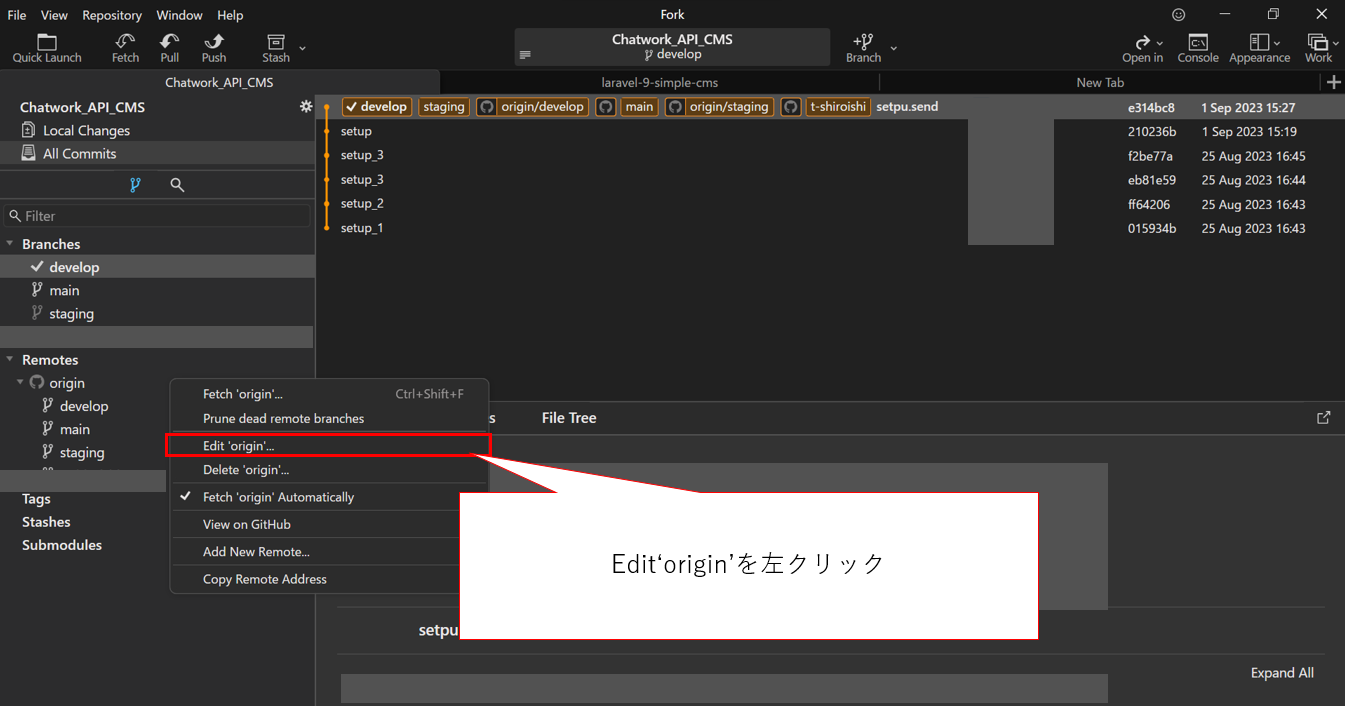
Task: Click the branch Filter input field
Action: [x=157, y=216]
